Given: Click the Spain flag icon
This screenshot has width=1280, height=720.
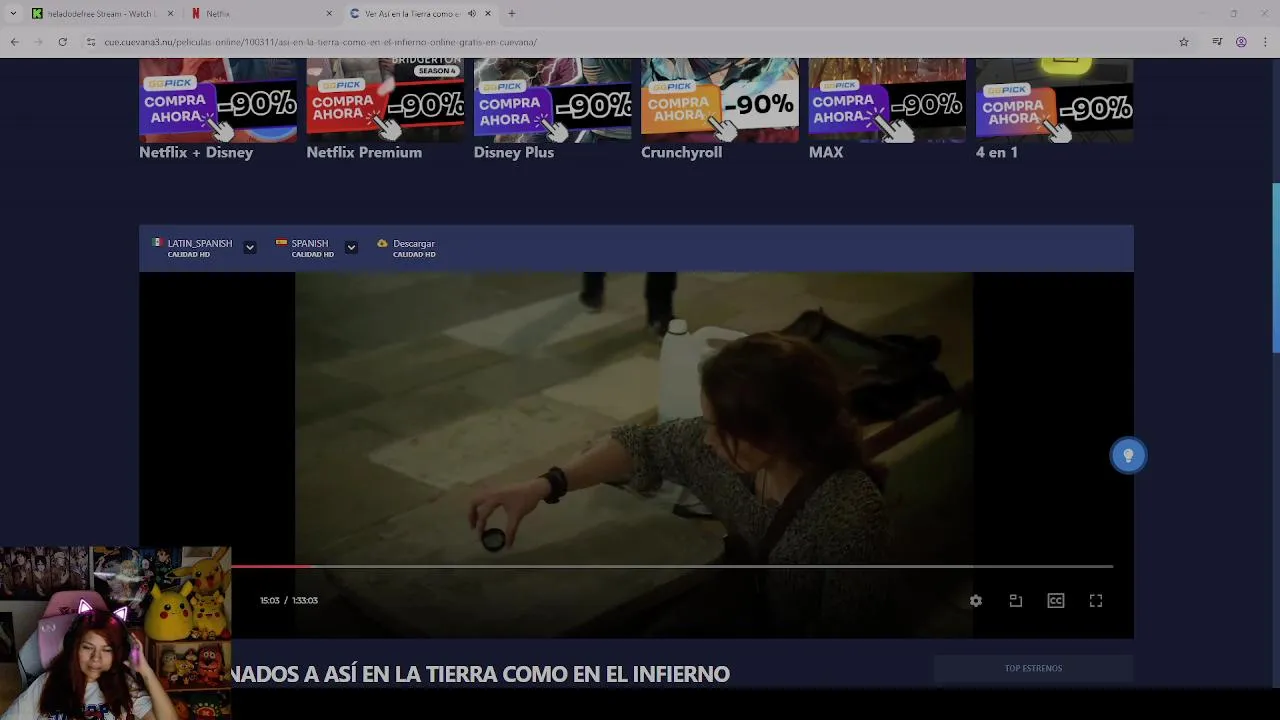Looking at the screenshot, I should [281, 243].
